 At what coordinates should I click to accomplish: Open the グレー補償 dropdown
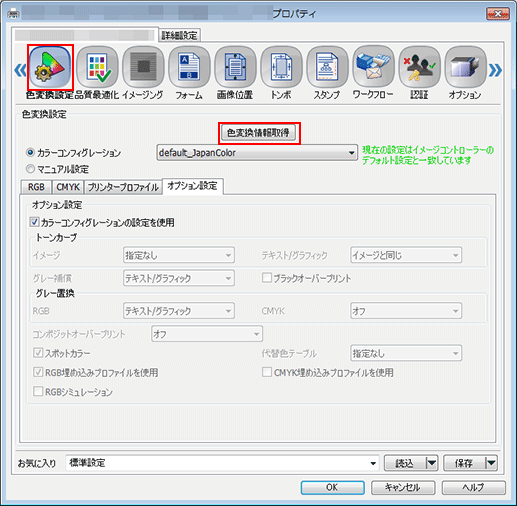[179, 278]
